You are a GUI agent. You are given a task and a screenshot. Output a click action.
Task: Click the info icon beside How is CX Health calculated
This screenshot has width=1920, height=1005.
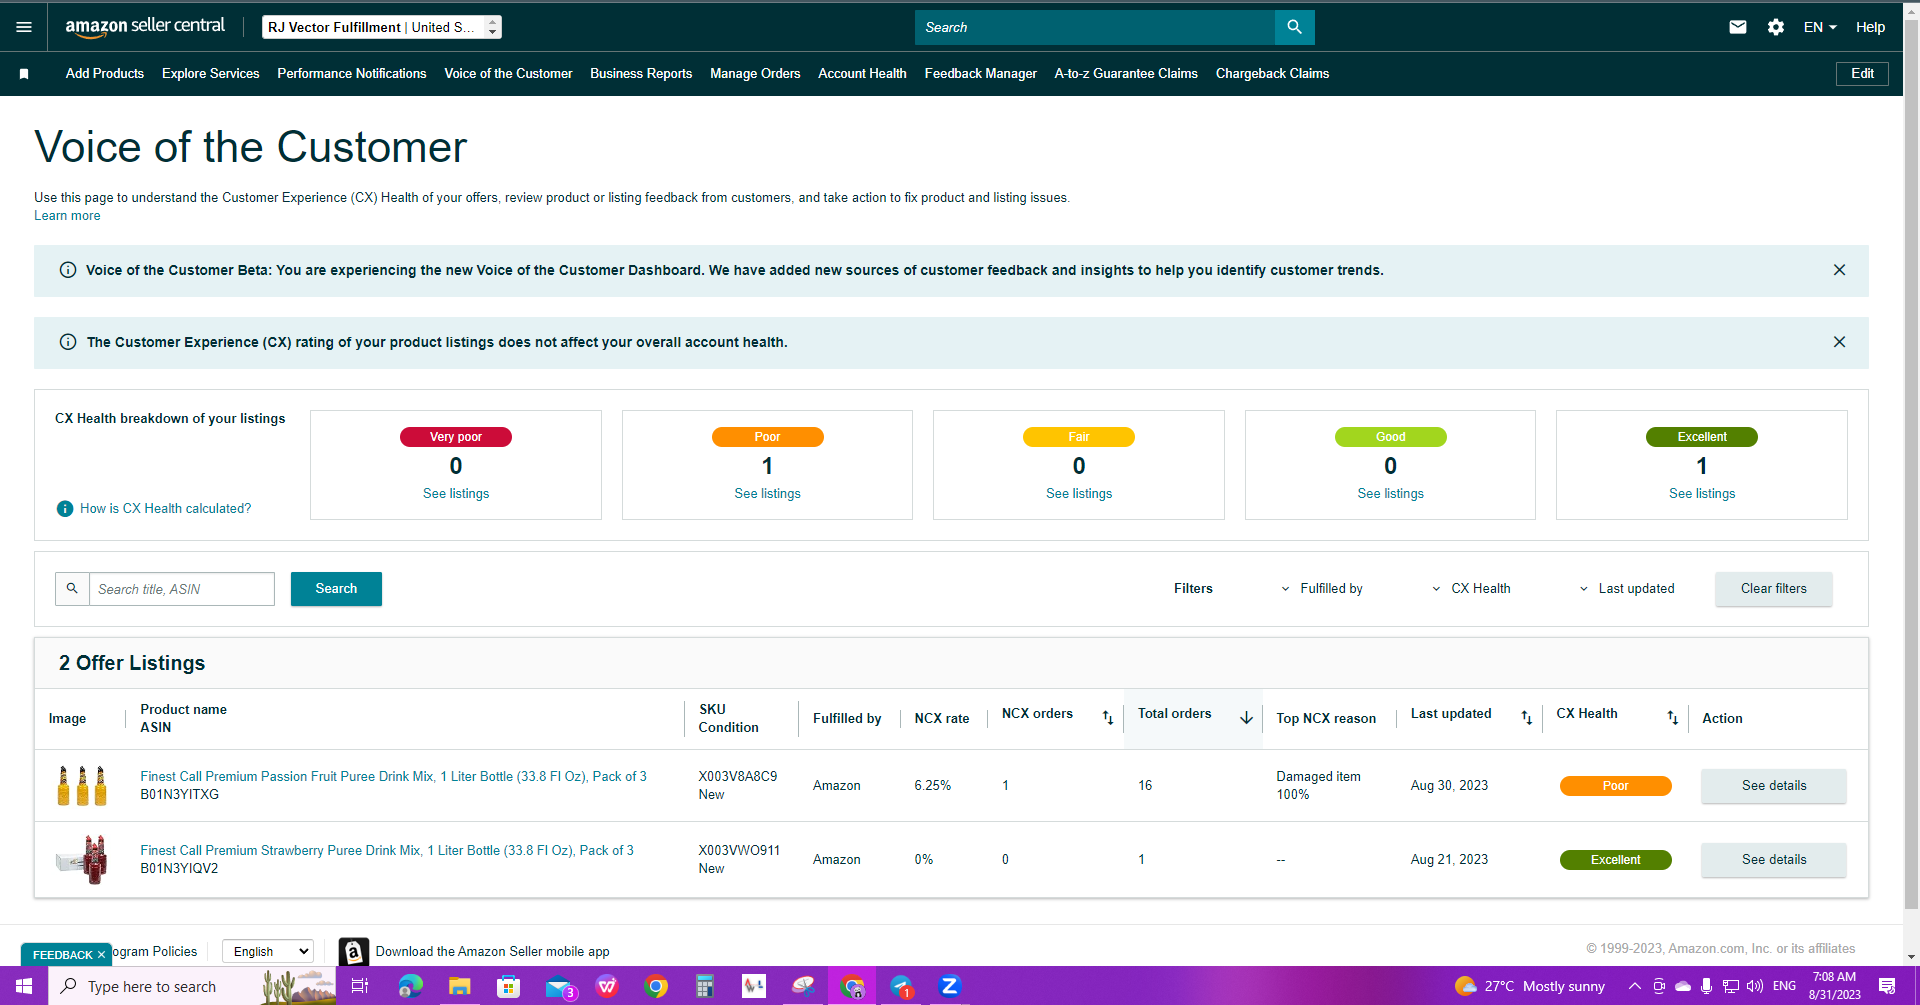coord(65,509)
